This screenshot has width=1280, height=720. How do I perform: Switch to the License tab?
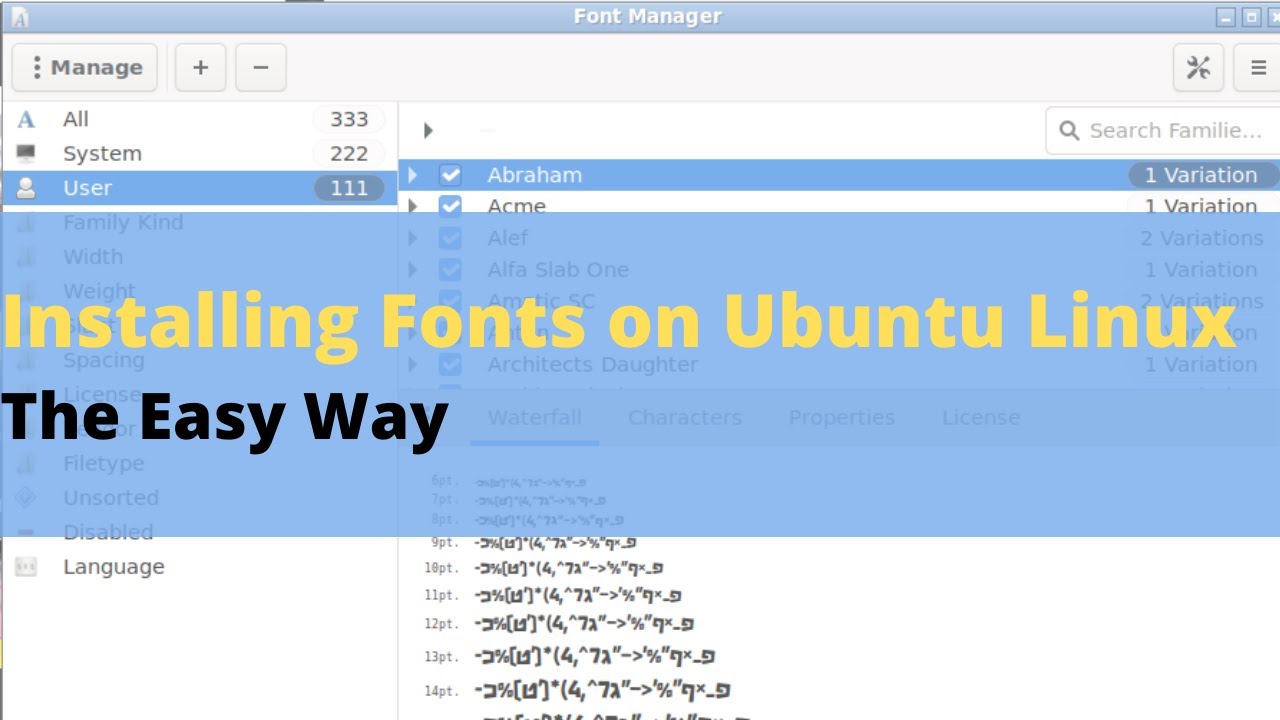(981, 418)
